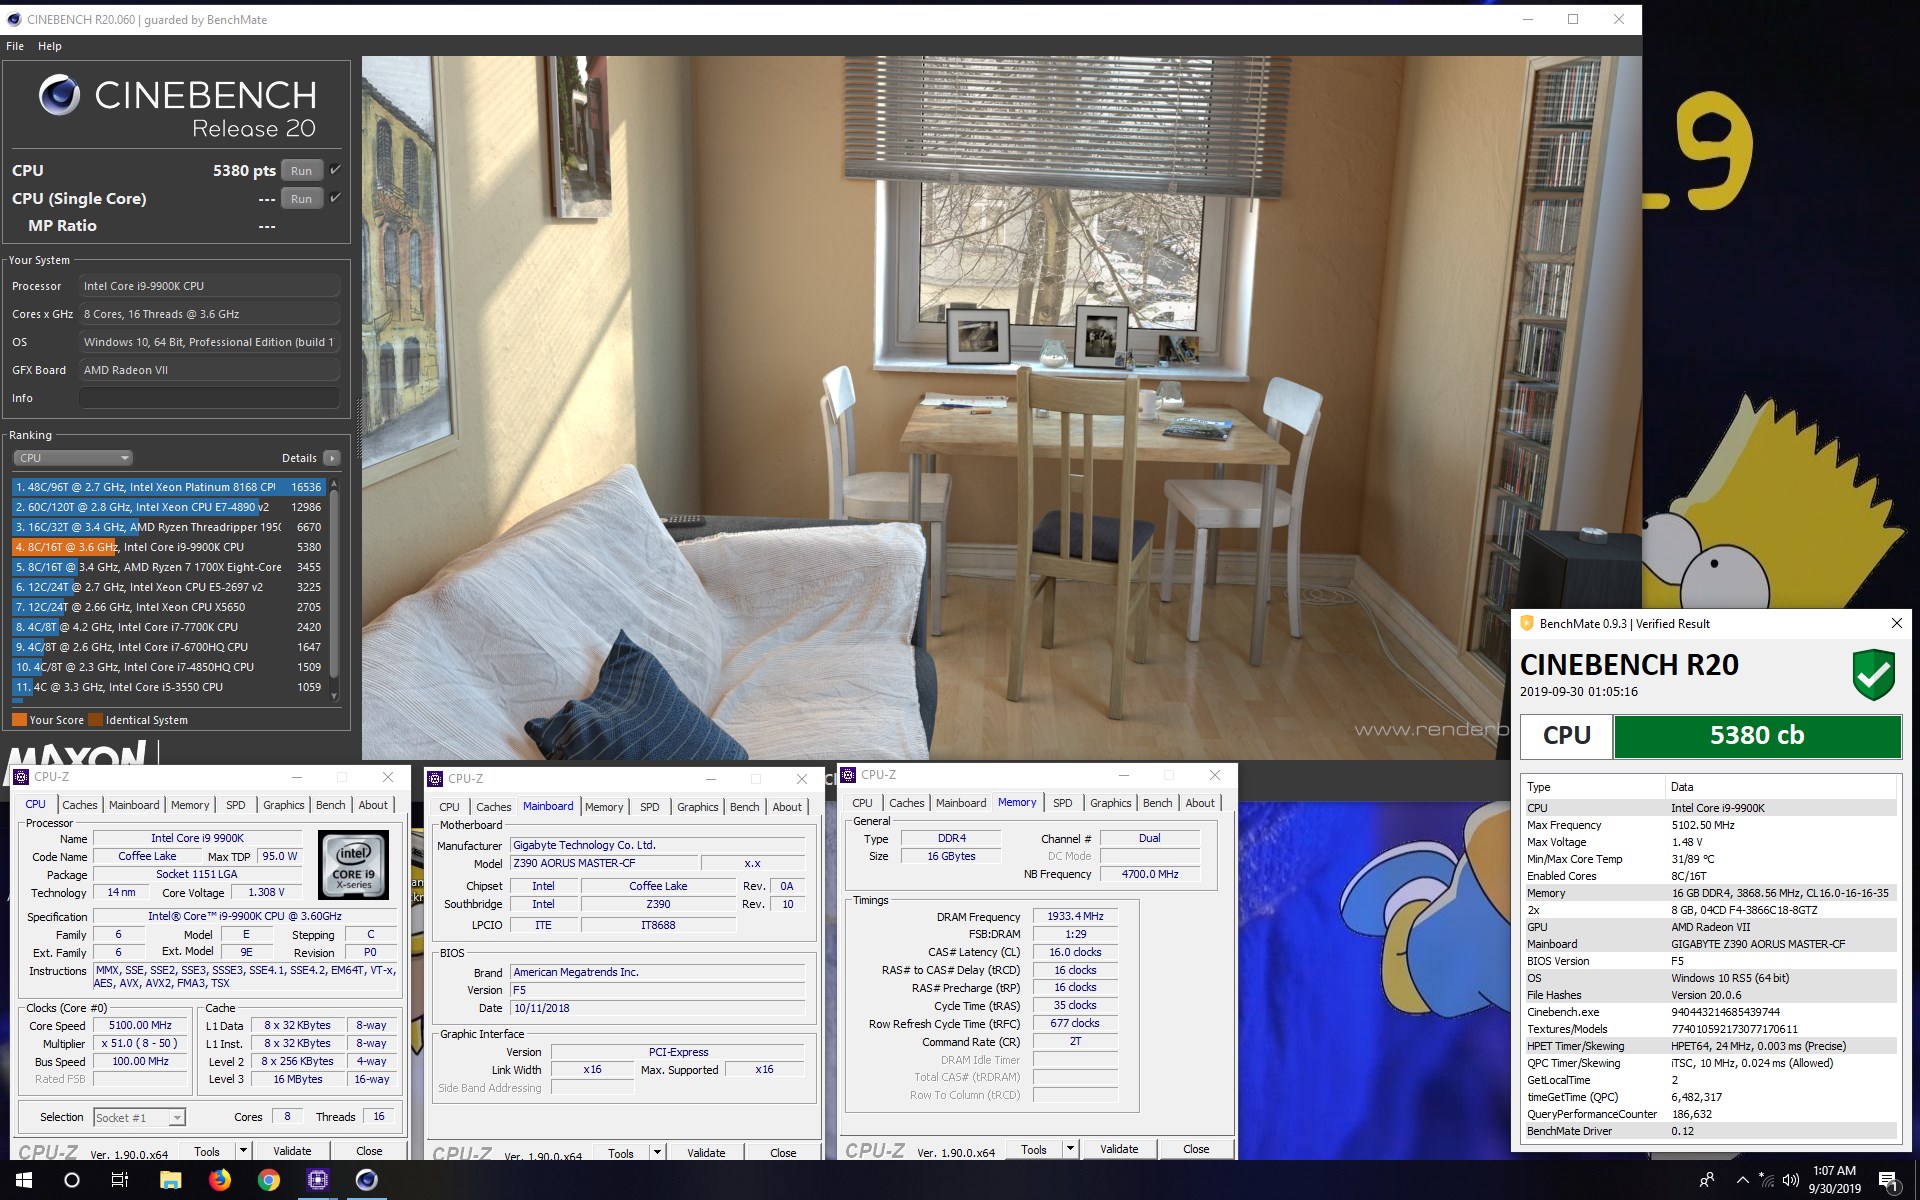Open the Windows Start menu
This screenshot has width=1920, height=1200.
pyautogui.click(x=24, y=1180)
